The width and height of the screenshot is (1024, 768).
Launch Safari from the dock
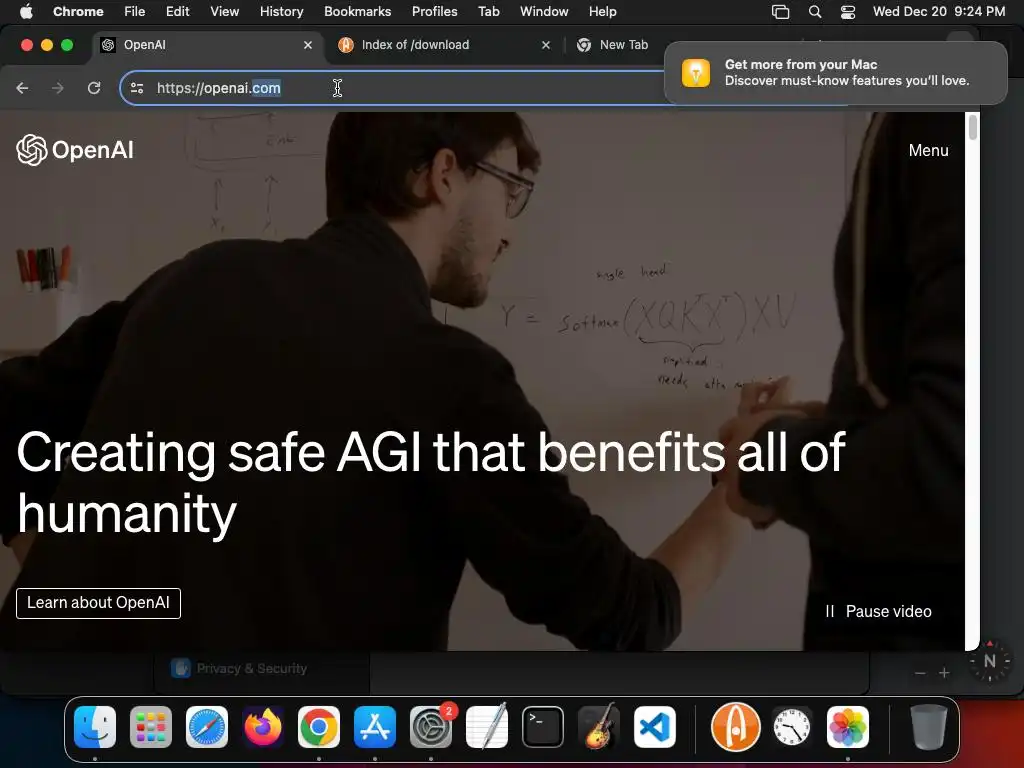(207, 727)
